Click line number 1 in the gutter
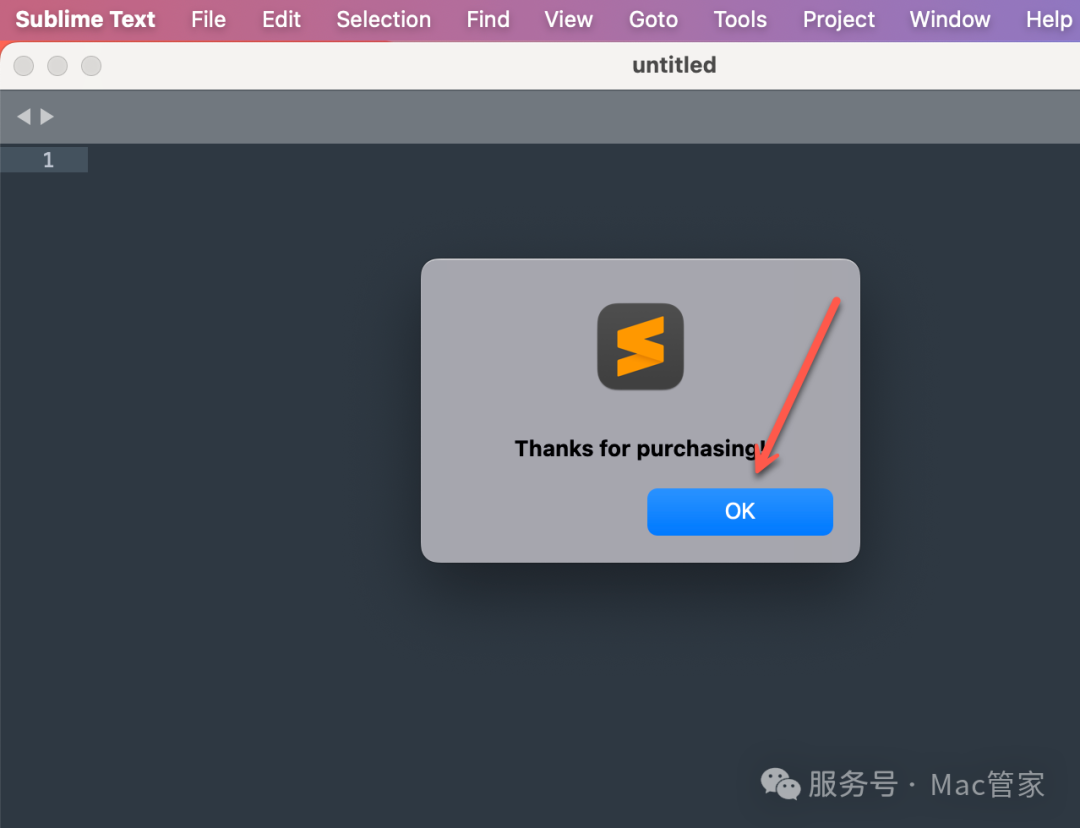The image size is (1080, 828). click(48, 160)
